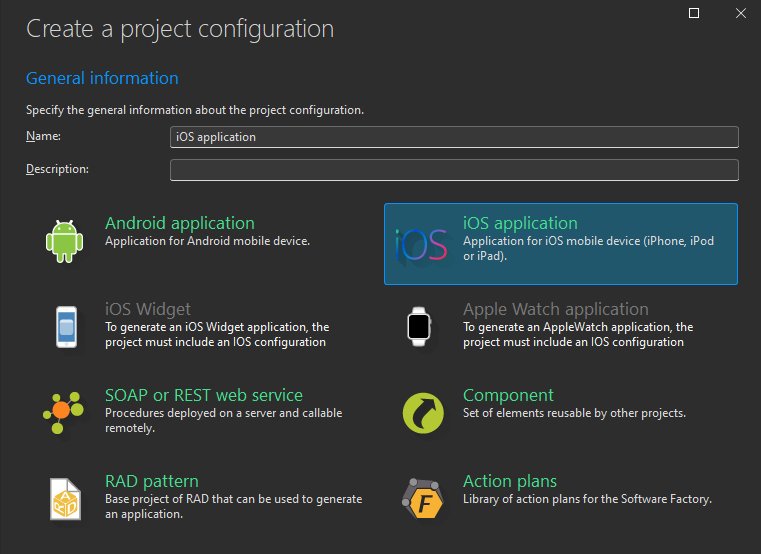Click the SOAP or REST web service molecule icon

(x=63, y=413)
